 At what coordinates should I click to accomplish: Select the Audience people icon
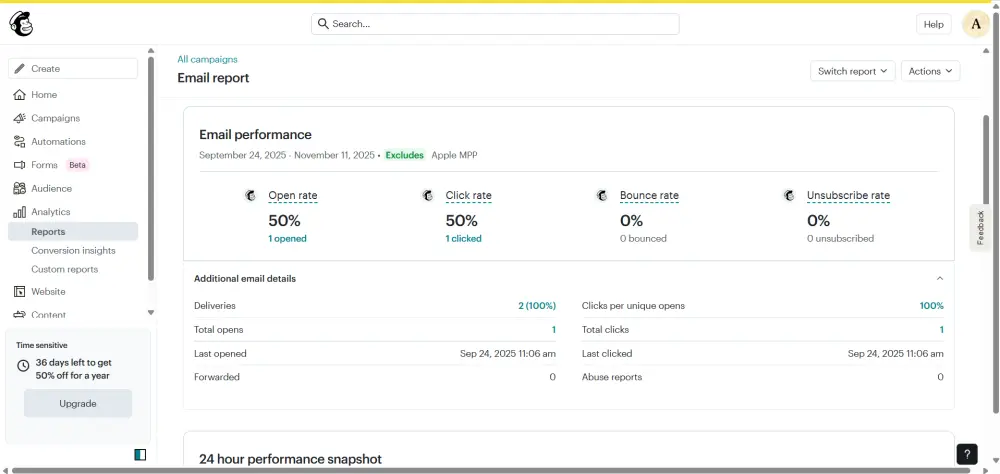[20, 188]
